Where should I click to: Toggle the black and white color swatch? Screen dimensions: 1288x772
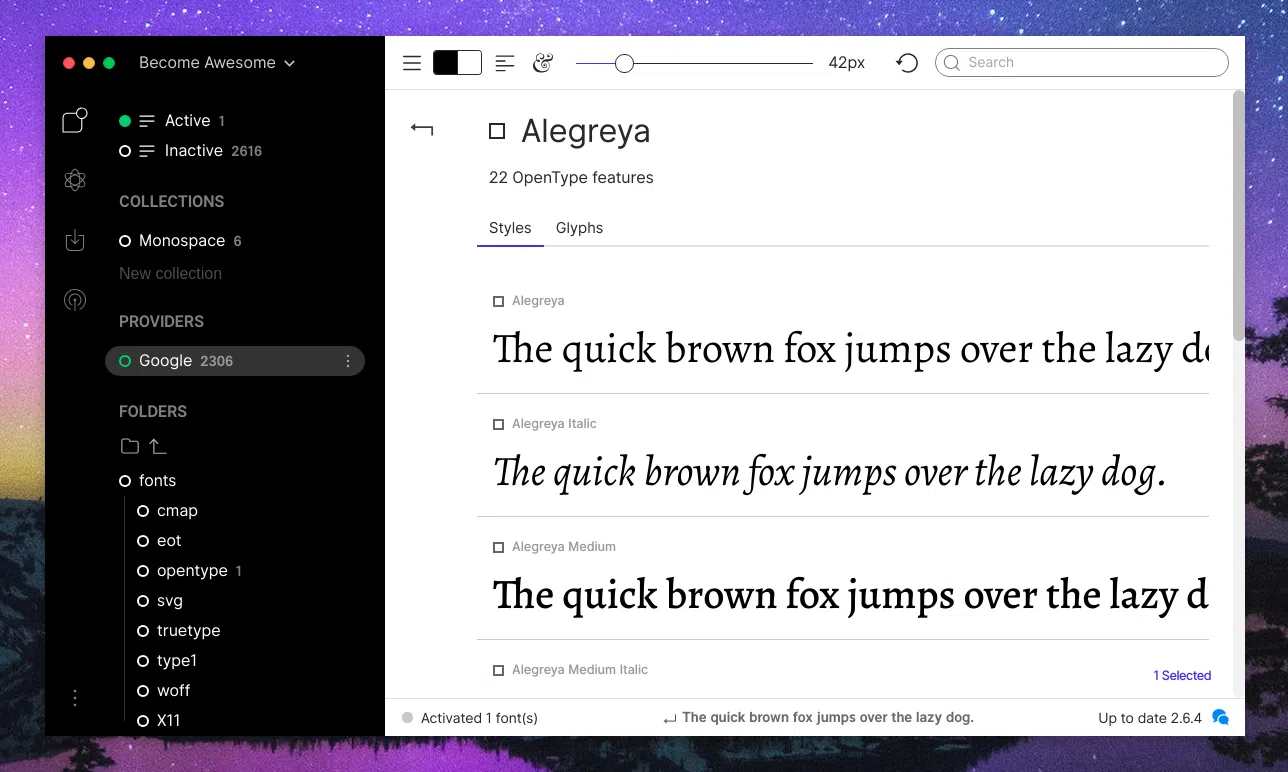pos(457,63)
